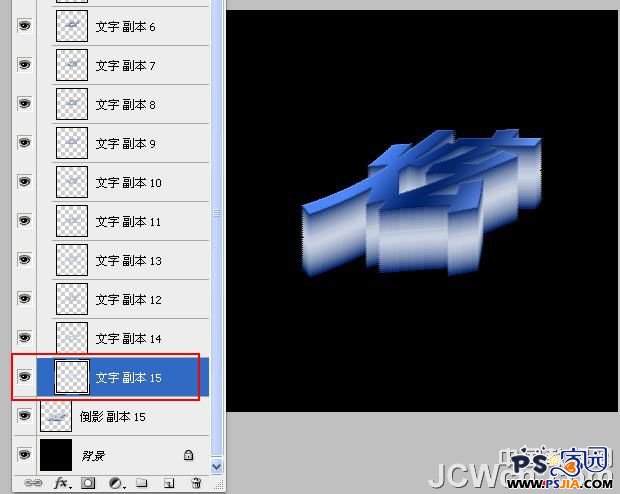Hide layer 文字 副本 8
The image size is (620, 494).
(25, 104)
